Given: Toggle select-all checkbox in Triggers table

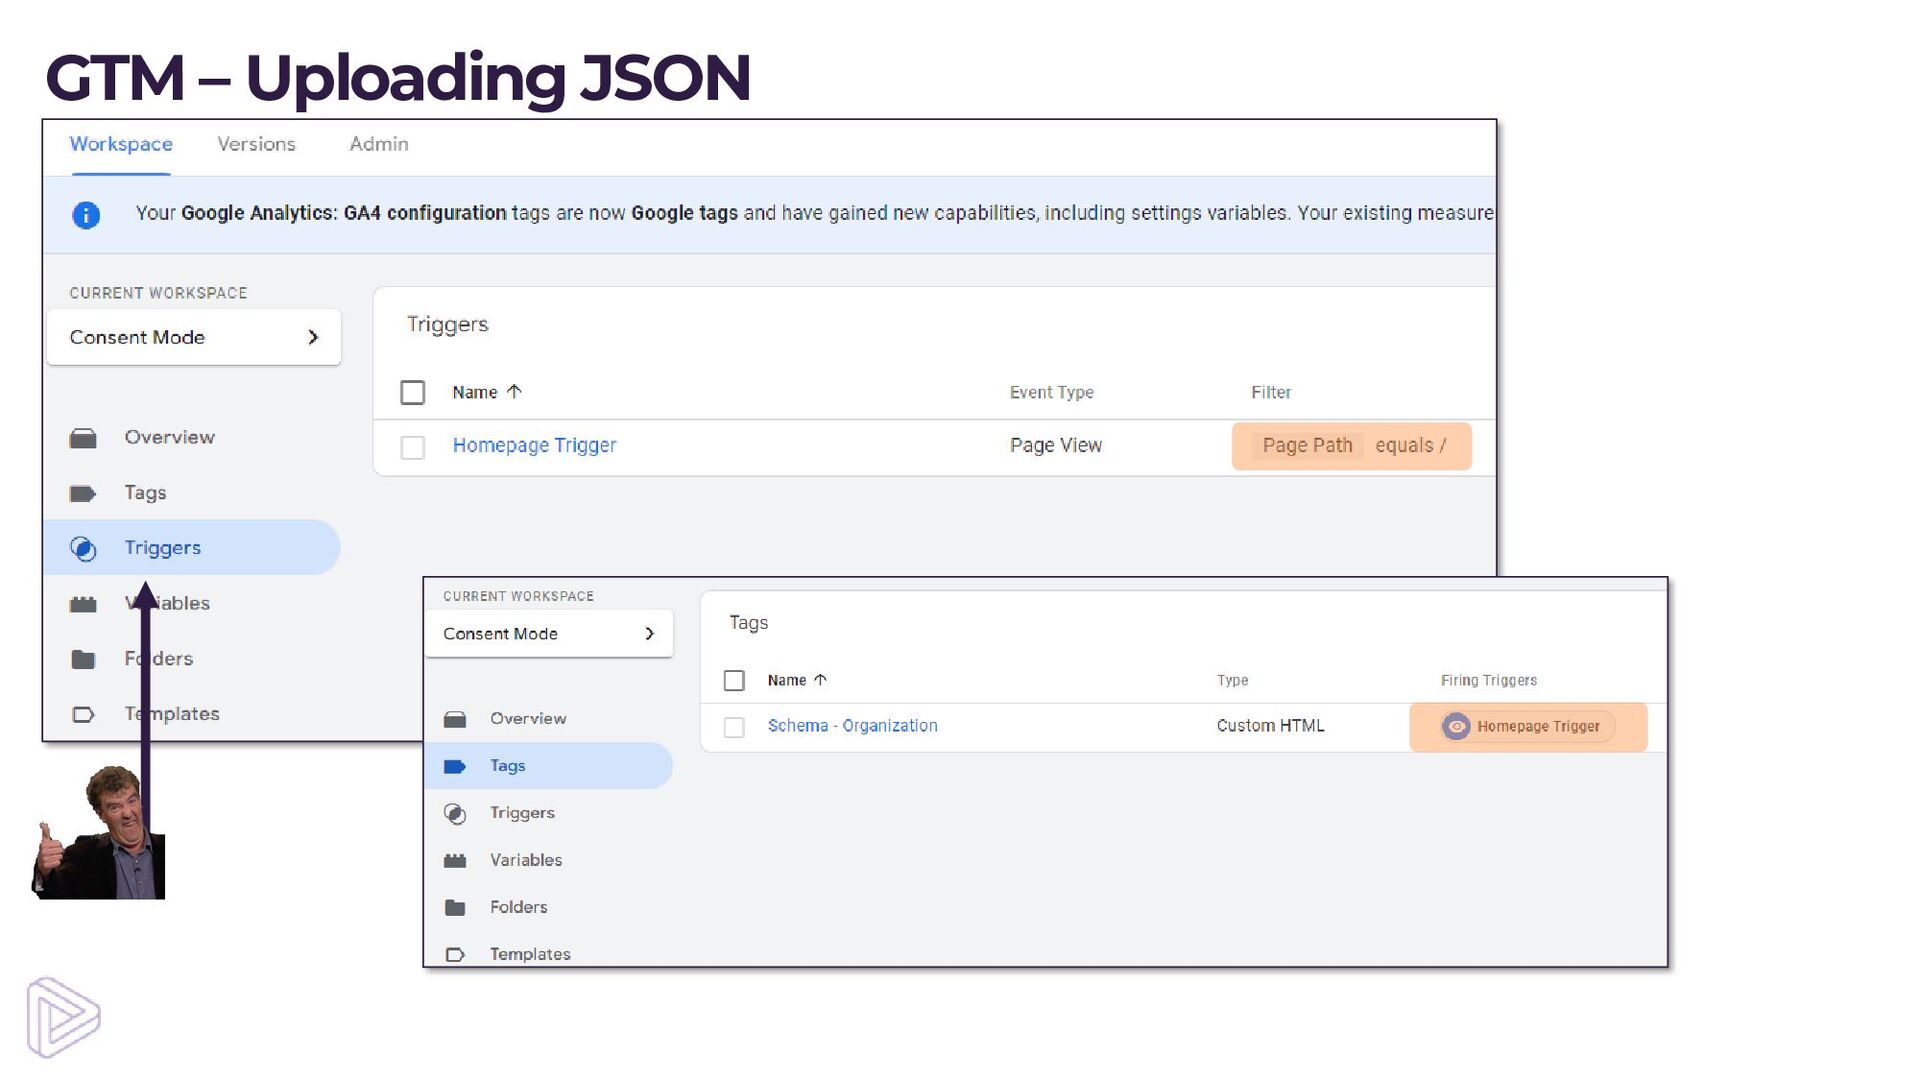Looking at the screenshot, I should [x=412, y=392].
